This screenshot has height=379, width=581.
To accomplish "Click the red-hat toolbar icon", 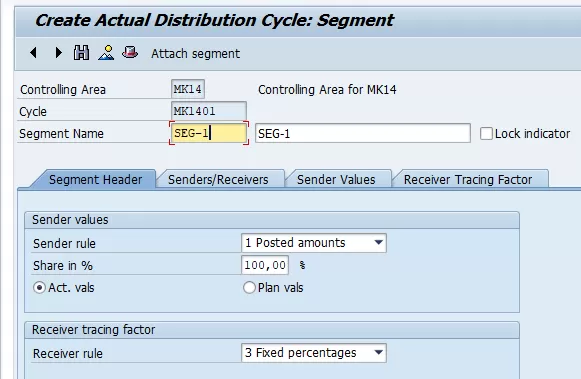I will (130, 52).
